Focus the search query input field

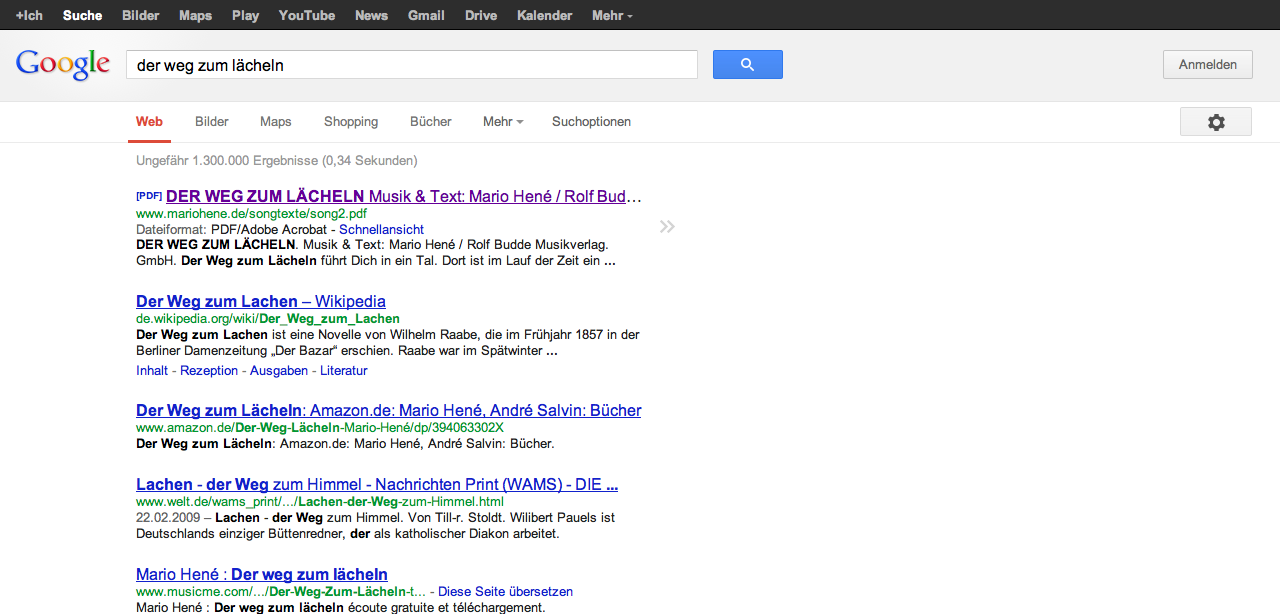[x=410, y=65]
